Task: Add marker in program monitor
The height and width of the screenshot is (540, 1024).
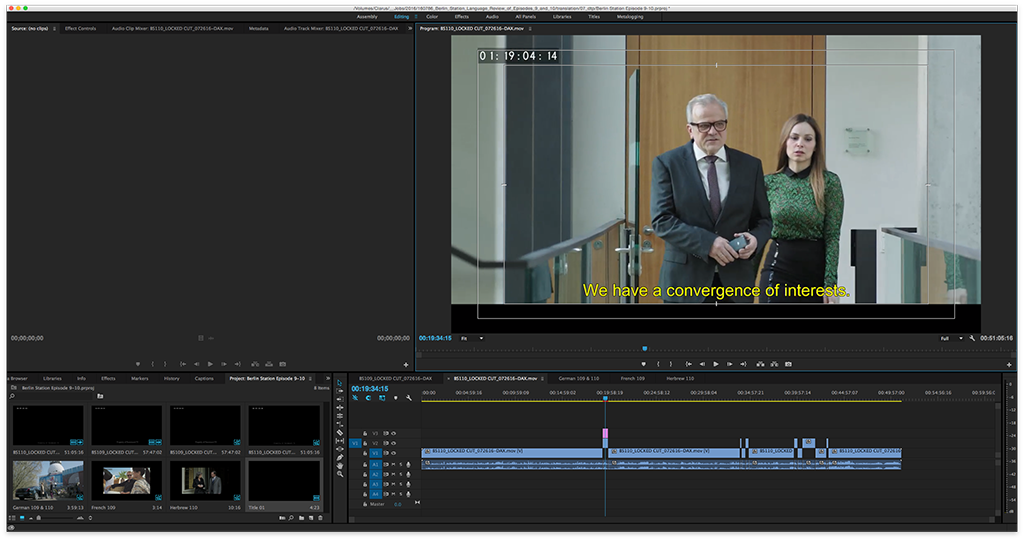Action: pyautogui.click(x=644, y=364)
